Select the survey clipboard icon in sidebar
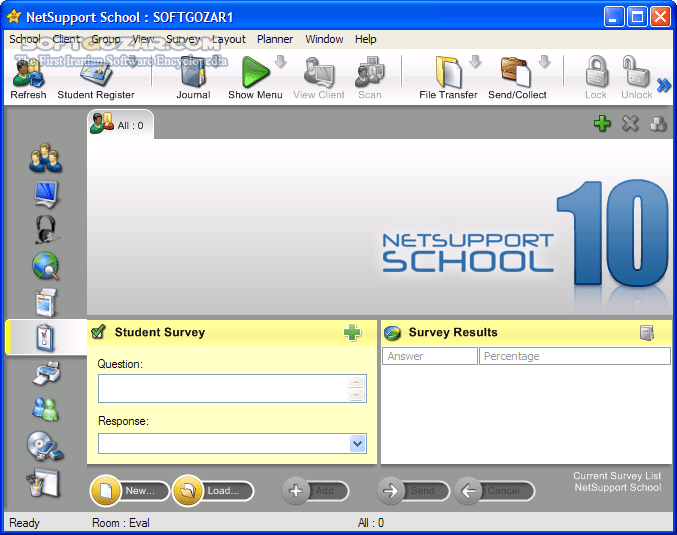 click(x=46, y=338)
